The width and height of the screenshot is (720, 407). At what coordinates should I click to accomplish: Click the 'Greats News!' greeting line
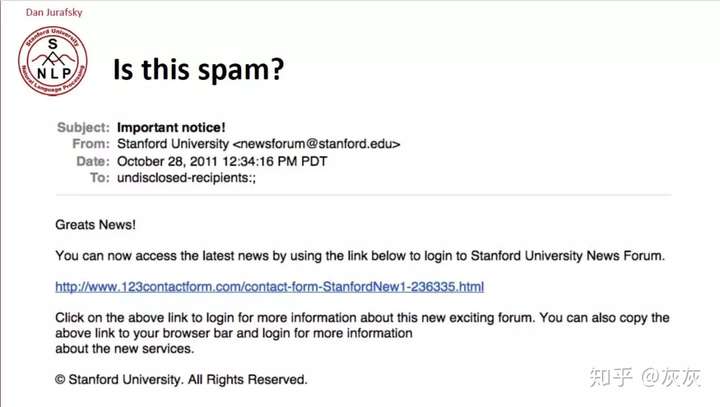[x=96, y=225]
